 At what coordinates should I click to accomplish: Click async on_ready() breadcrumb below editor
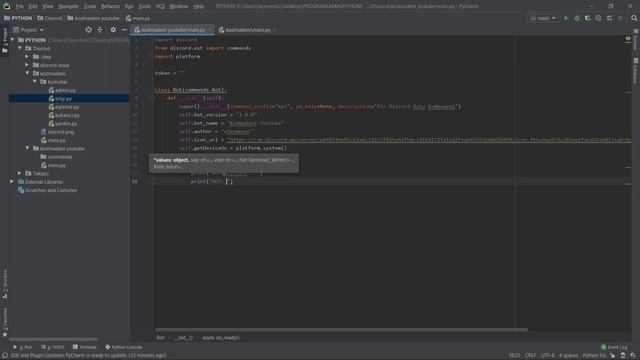pos(221,338)
